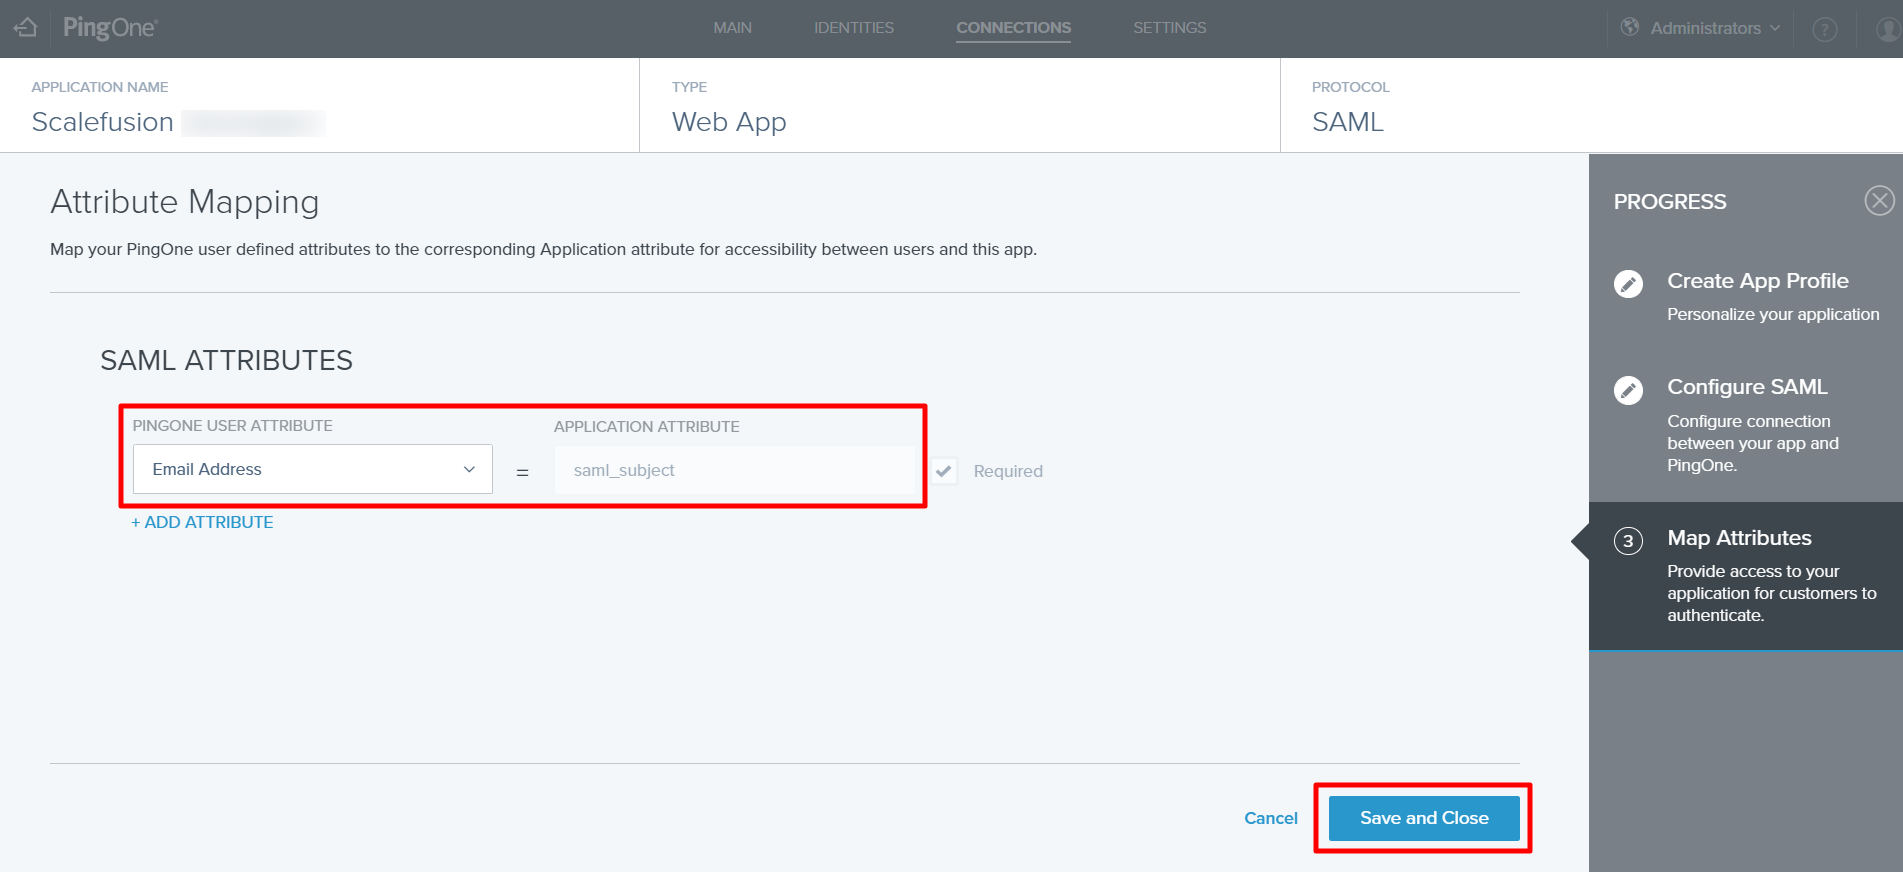Open the SETTINGS tab
This screenshot has width=1903, height=872.
[1169, 28]
